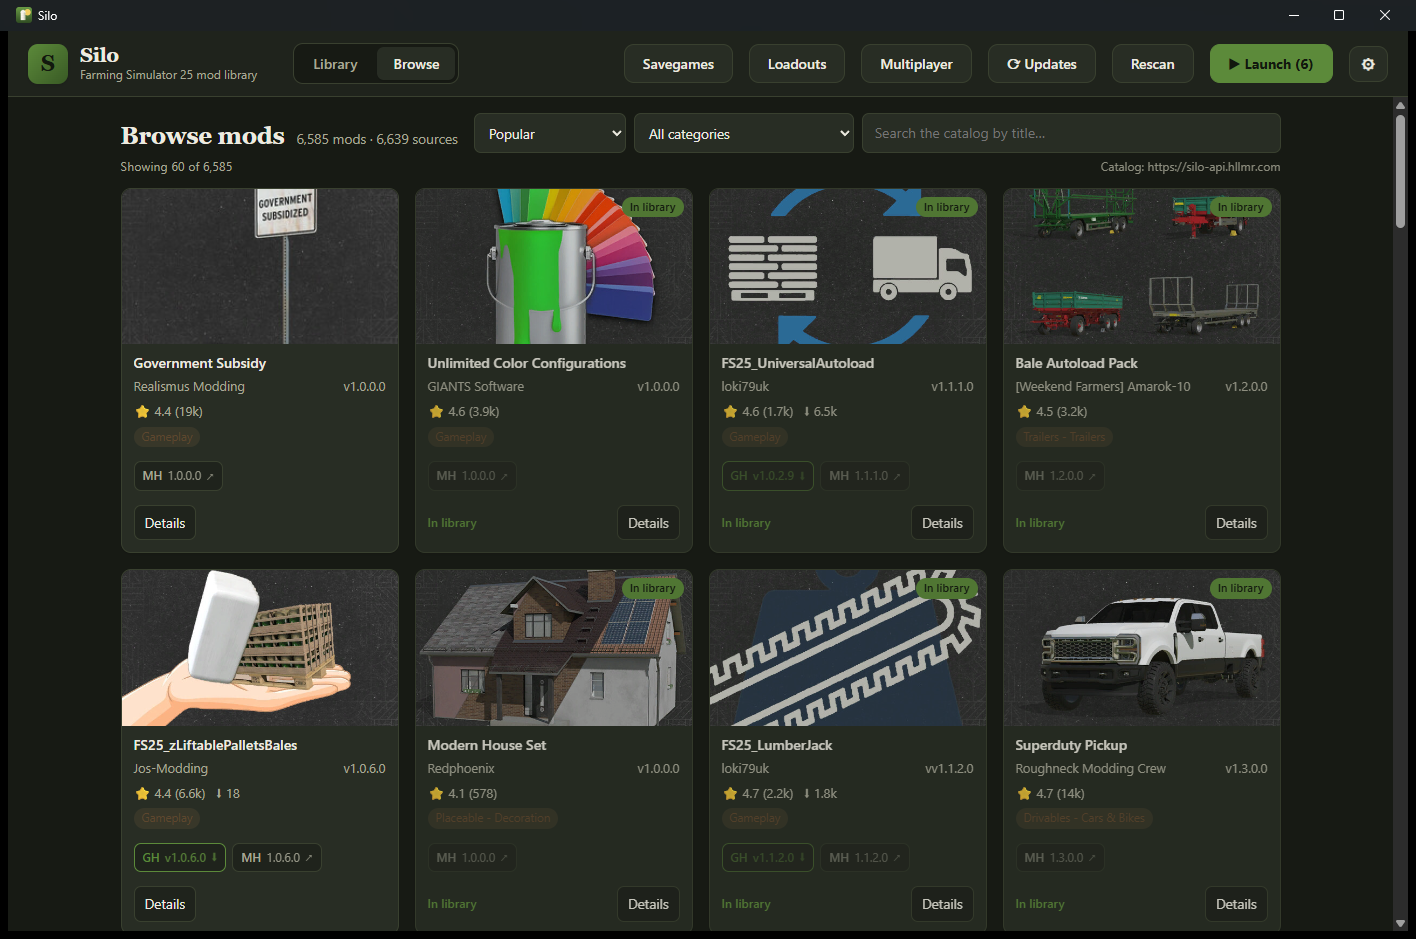Click star rating icon on Government Subsidy card
1416x939 pixels.
pyautogui.click(x=142, y=411)
